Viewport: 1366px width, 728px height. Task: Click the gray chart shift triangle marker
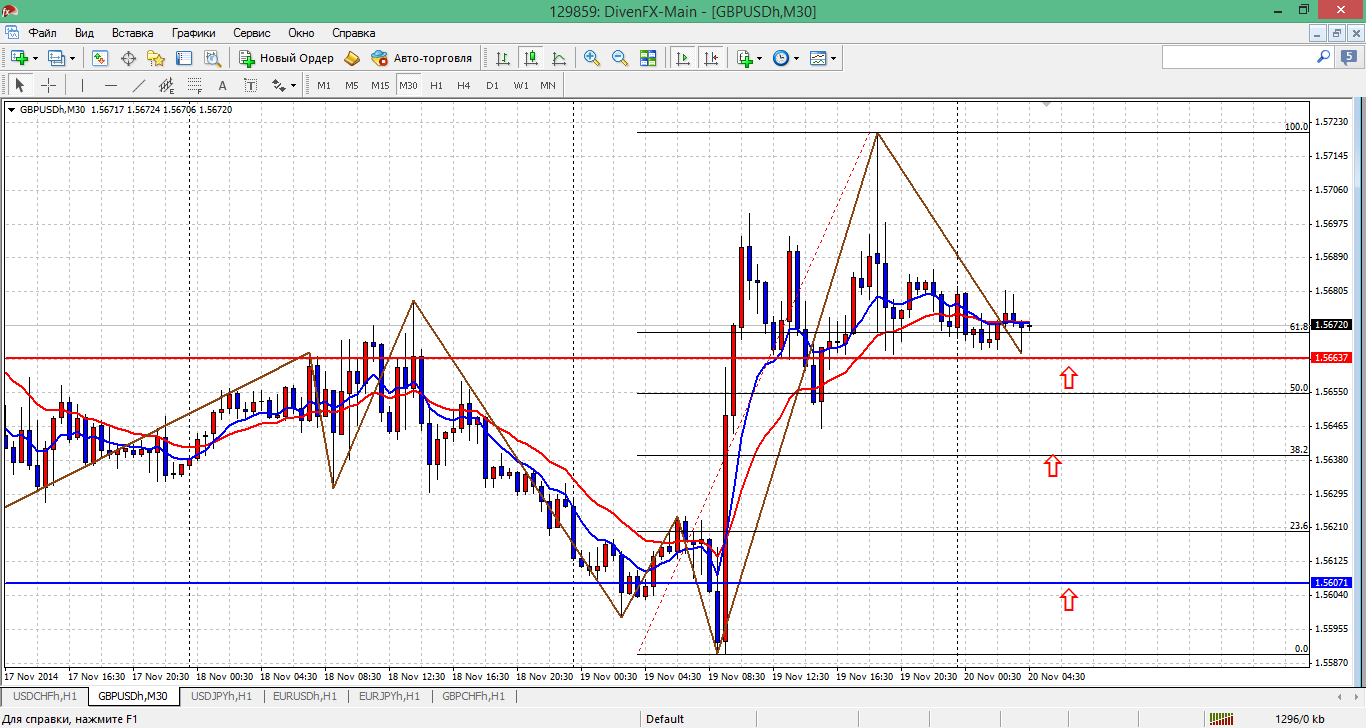click(1047, 103)
